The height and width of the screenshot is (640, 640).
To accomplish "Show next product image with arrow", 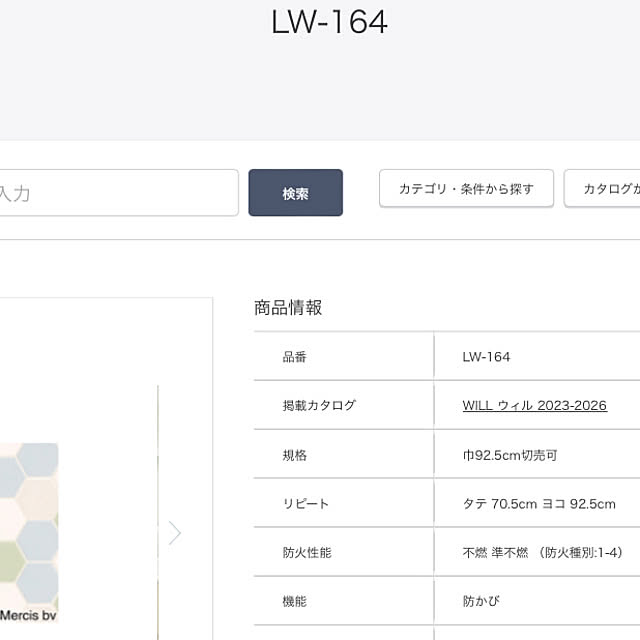I will (175, 533).
